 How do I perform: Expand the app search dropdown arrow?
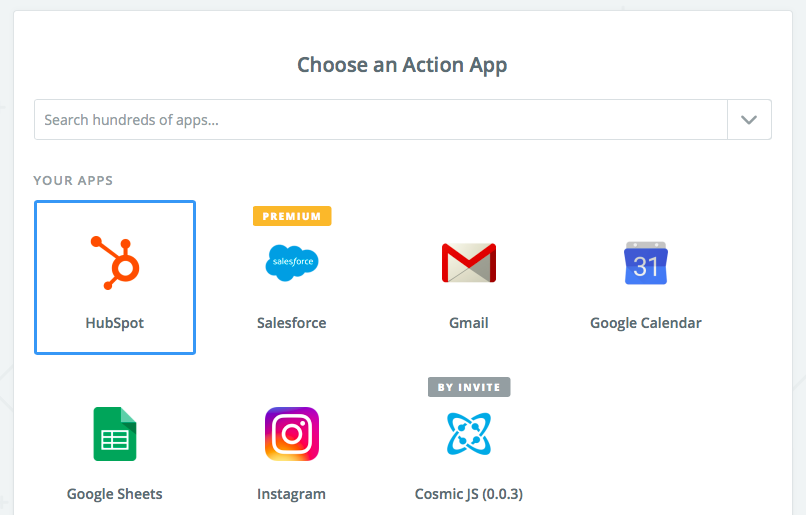(749, 120)
